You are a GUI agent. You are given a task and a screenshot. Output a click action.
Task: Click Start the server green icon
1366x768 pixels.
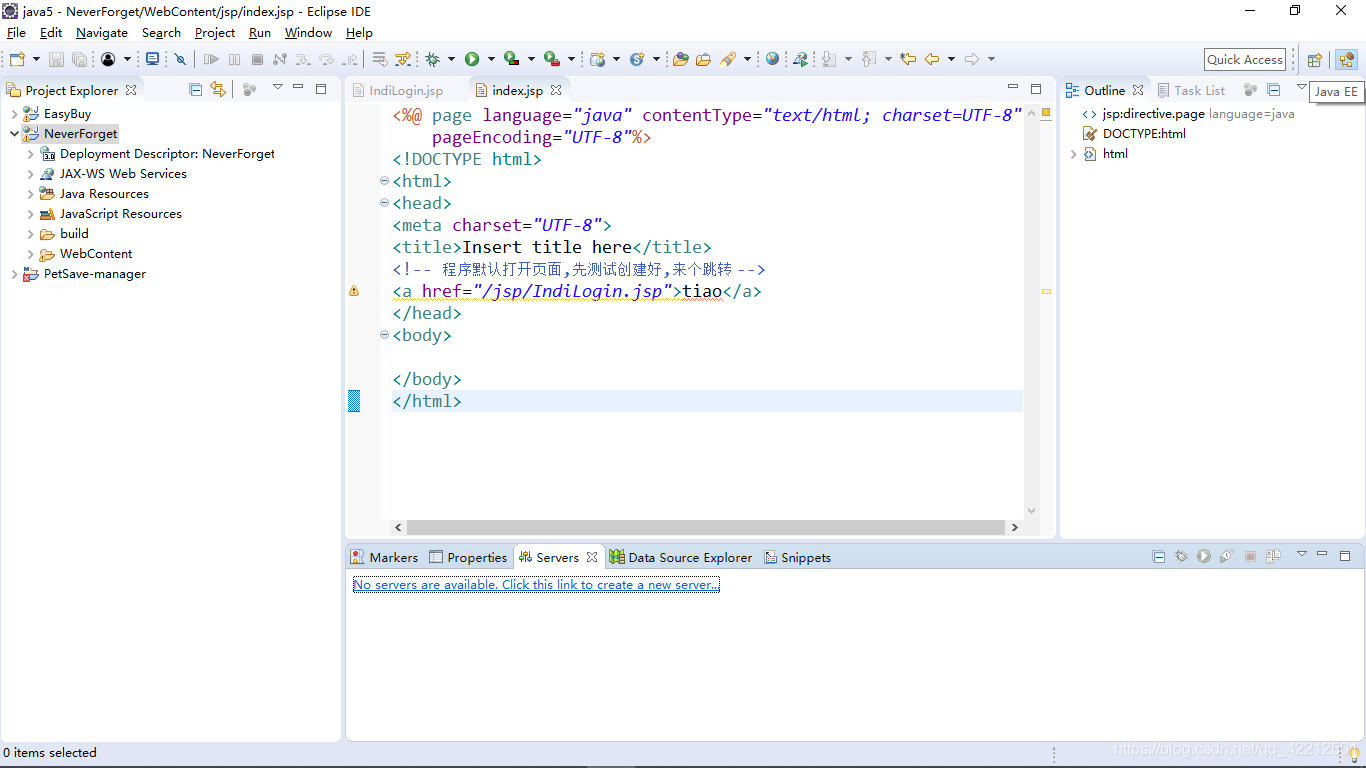click(x=1204, y=557)
